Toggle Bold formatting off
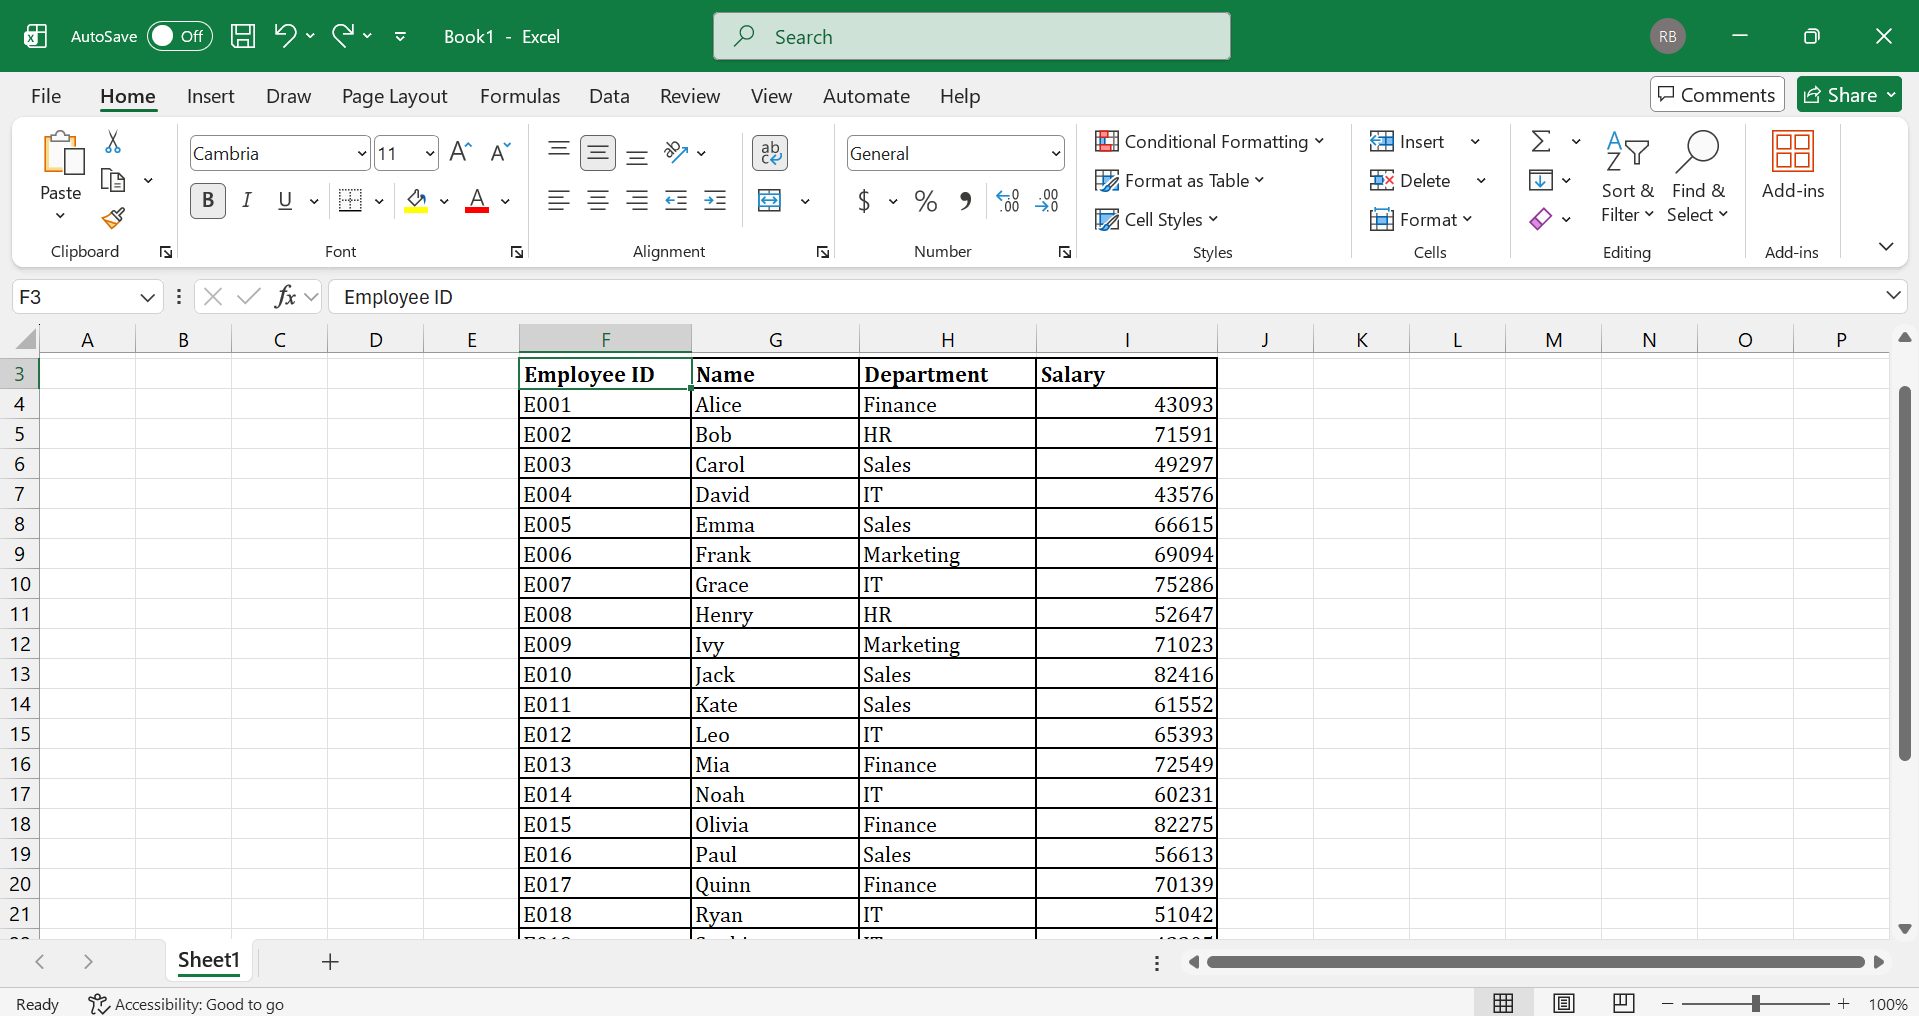The height and width of the screenshot is (1016, 1919). pyautogui.click(x=208, y=200)
